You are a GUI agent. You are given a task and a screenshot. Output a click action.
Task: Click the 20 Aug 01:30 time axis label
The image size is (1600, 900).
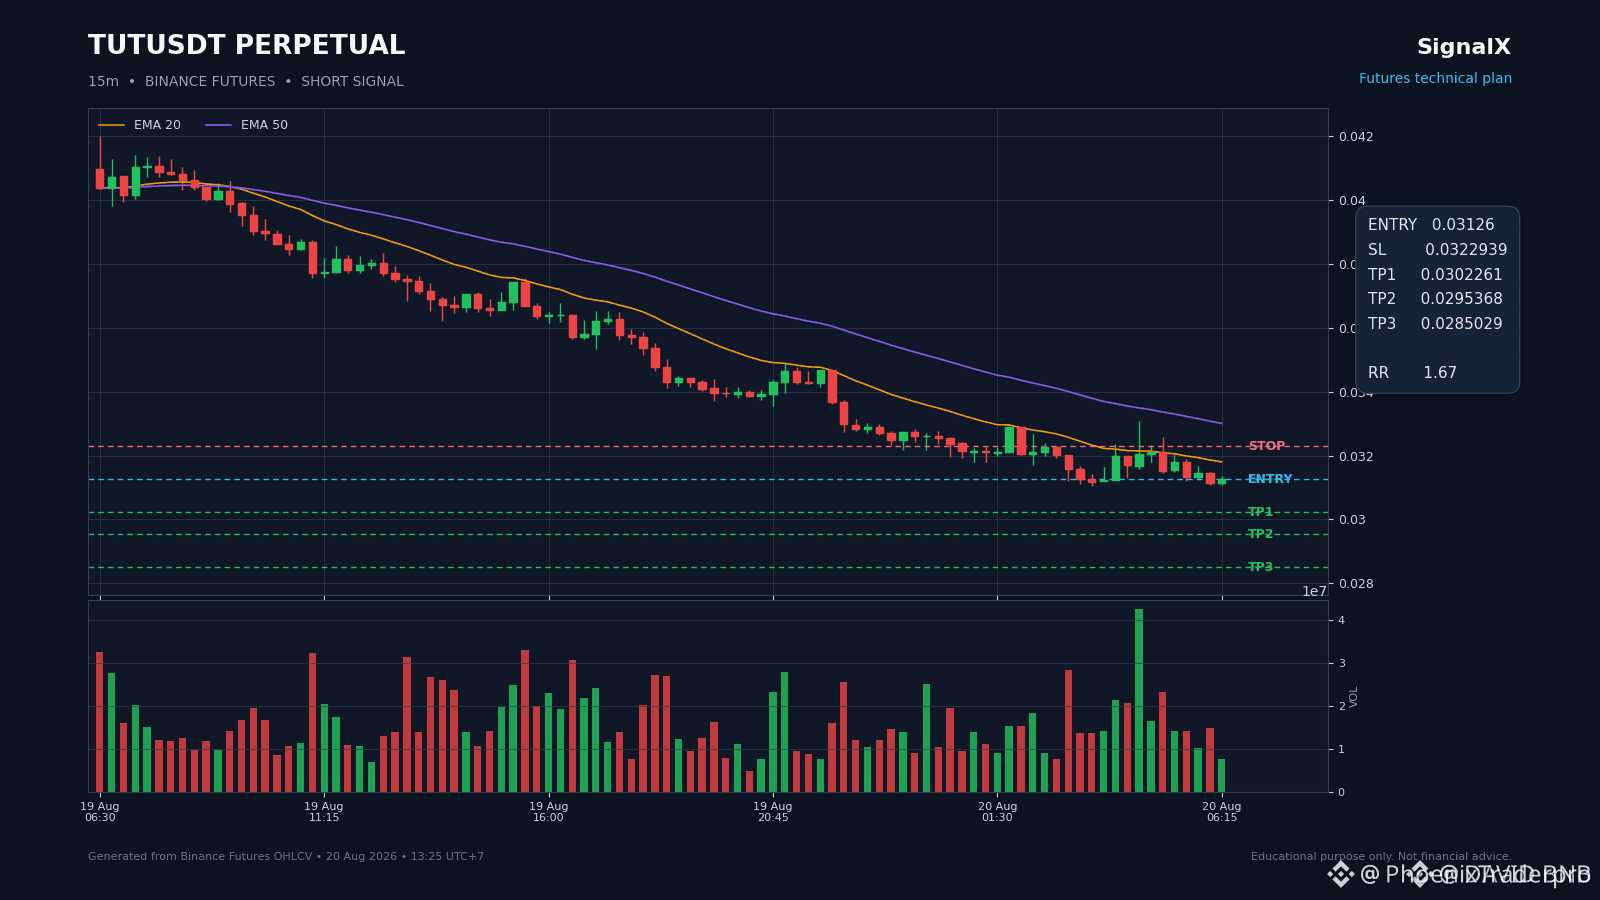[x=997, y=812]
